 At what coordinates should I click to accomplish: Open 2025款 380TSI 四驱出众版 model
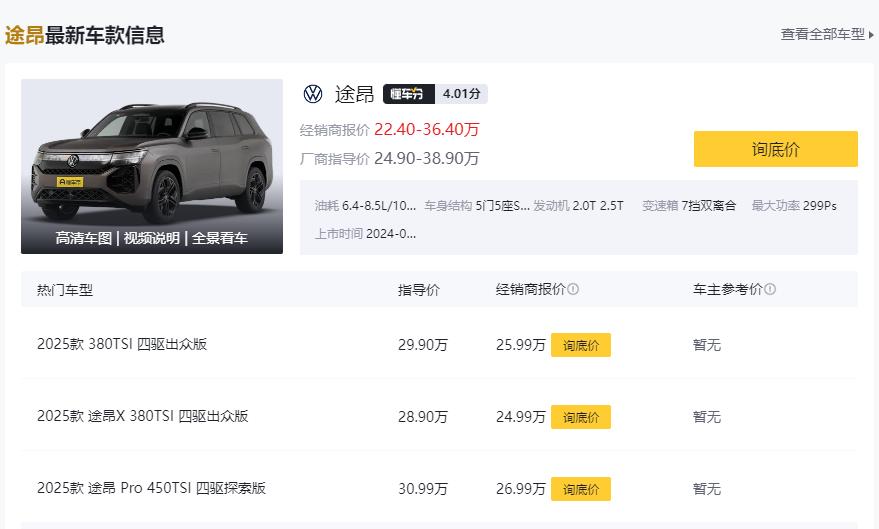coord(122,344)
